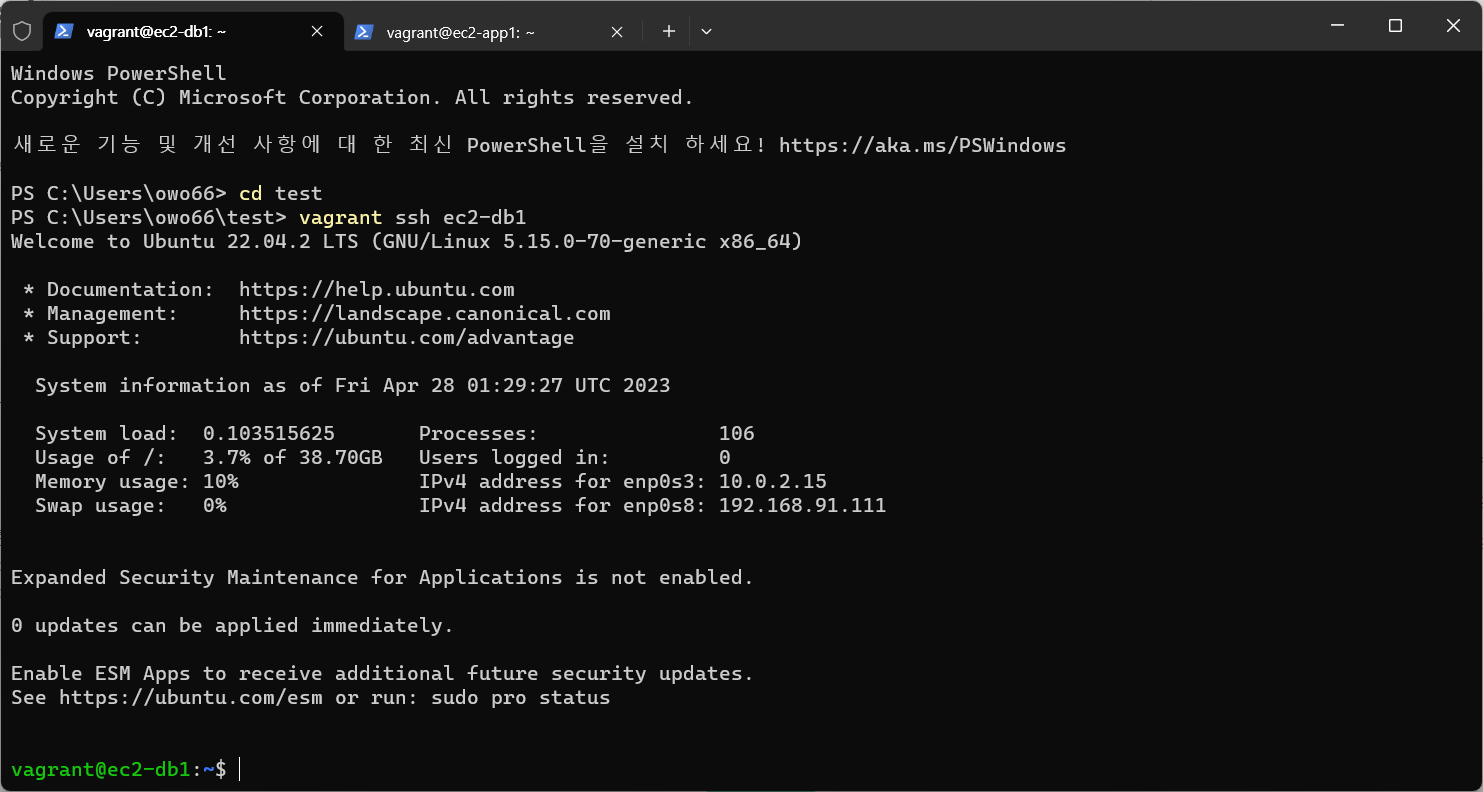1483x792 pixels.
Task: Click the Microsoft Corporation copyright line
Action: [x=353, y=98]
